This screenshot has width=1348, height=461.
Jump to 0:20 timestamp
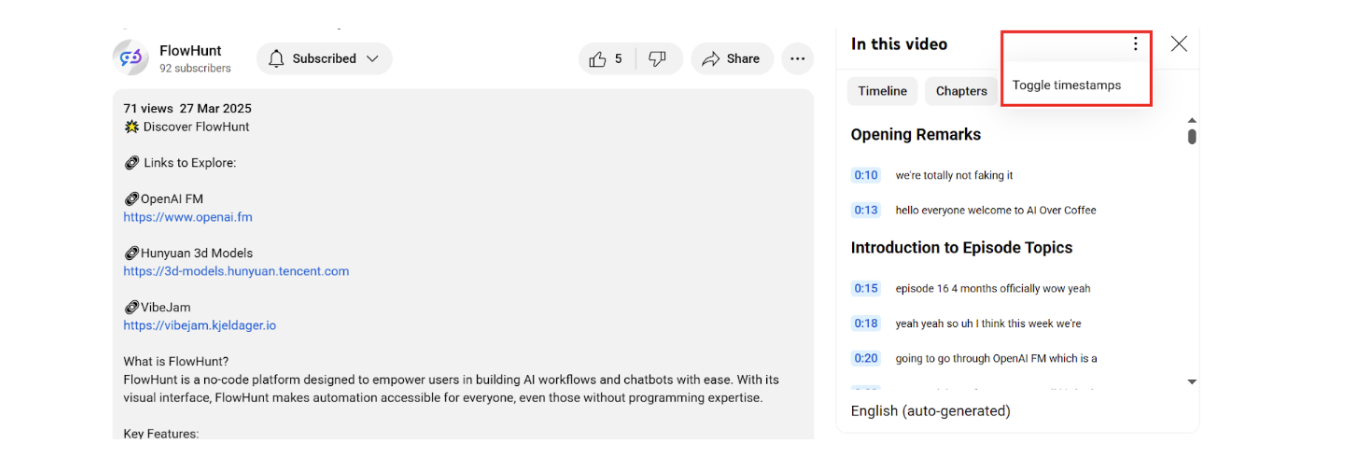(866, 358)
